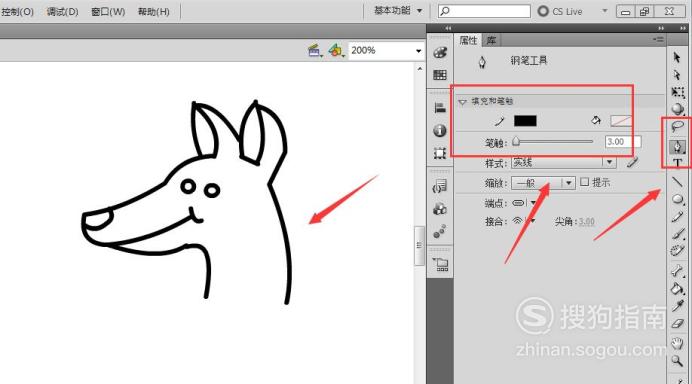Collapse the 填充和笔触 section
This screenshot has height=384, width=692.
463,102
